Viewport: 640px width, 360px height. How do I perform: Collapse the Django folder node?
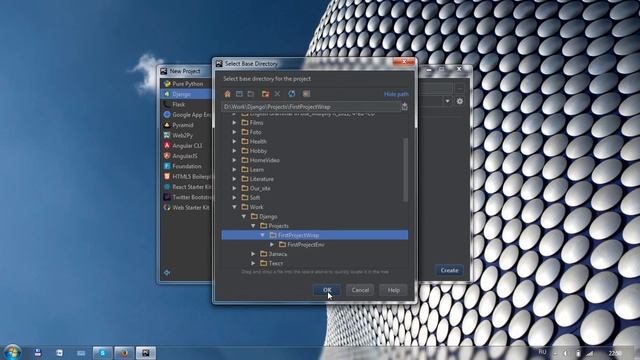244,216
